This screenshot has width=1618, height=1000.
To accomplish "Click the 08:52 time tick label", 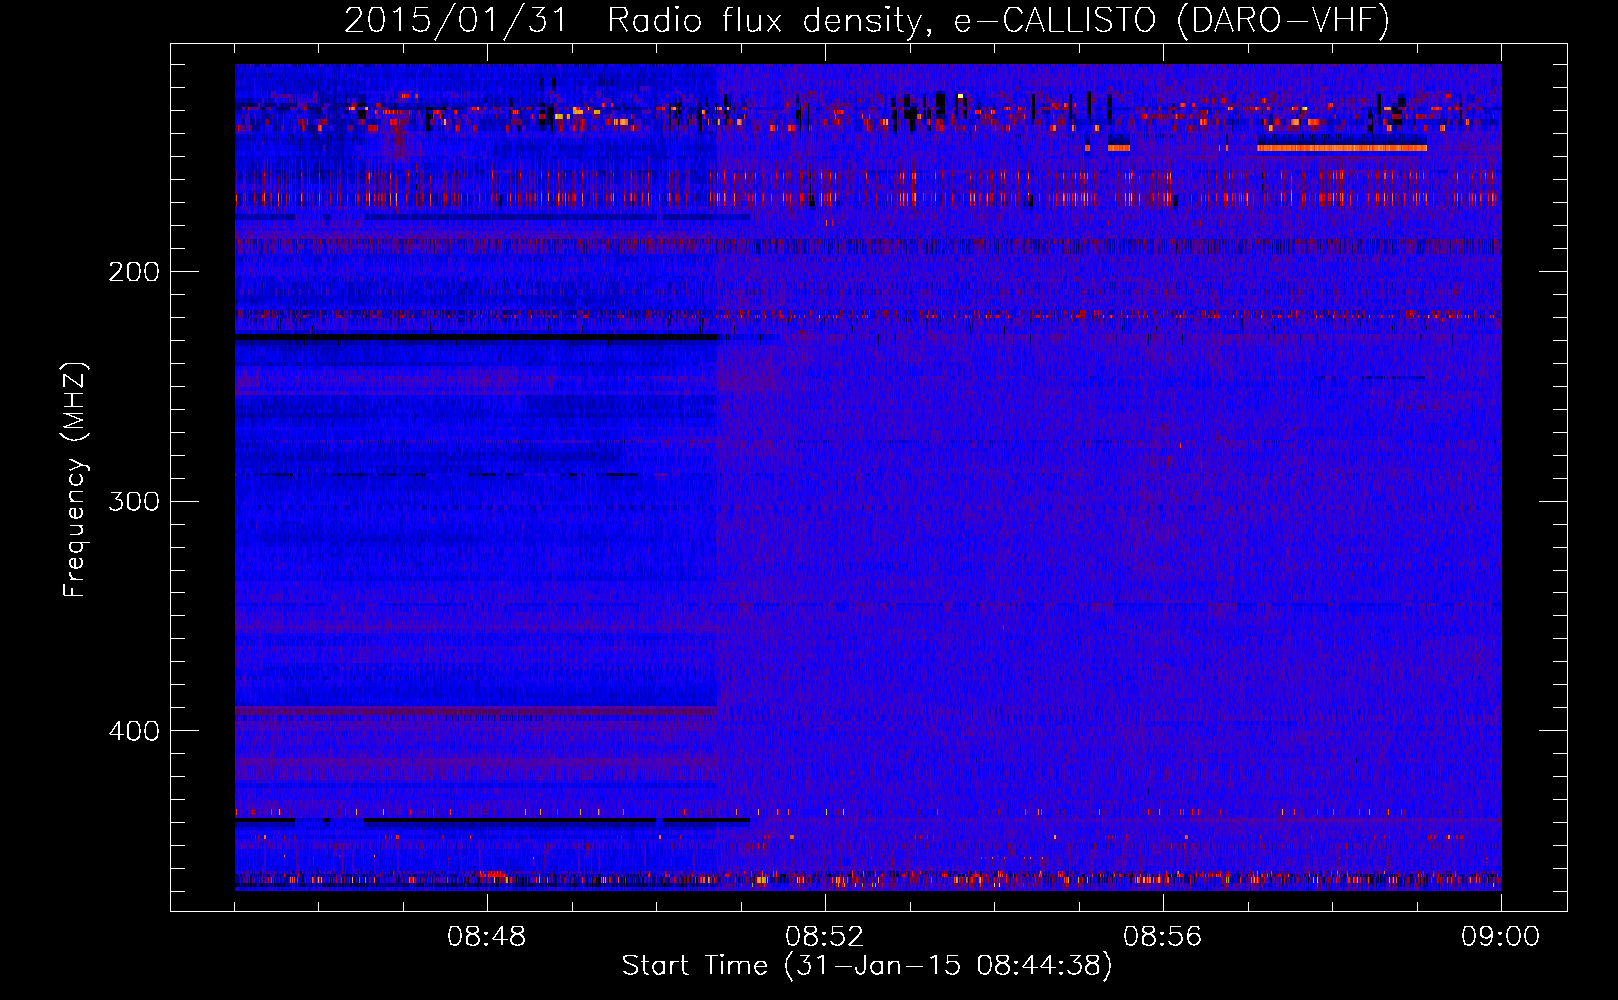I will (x=825, y=937).
